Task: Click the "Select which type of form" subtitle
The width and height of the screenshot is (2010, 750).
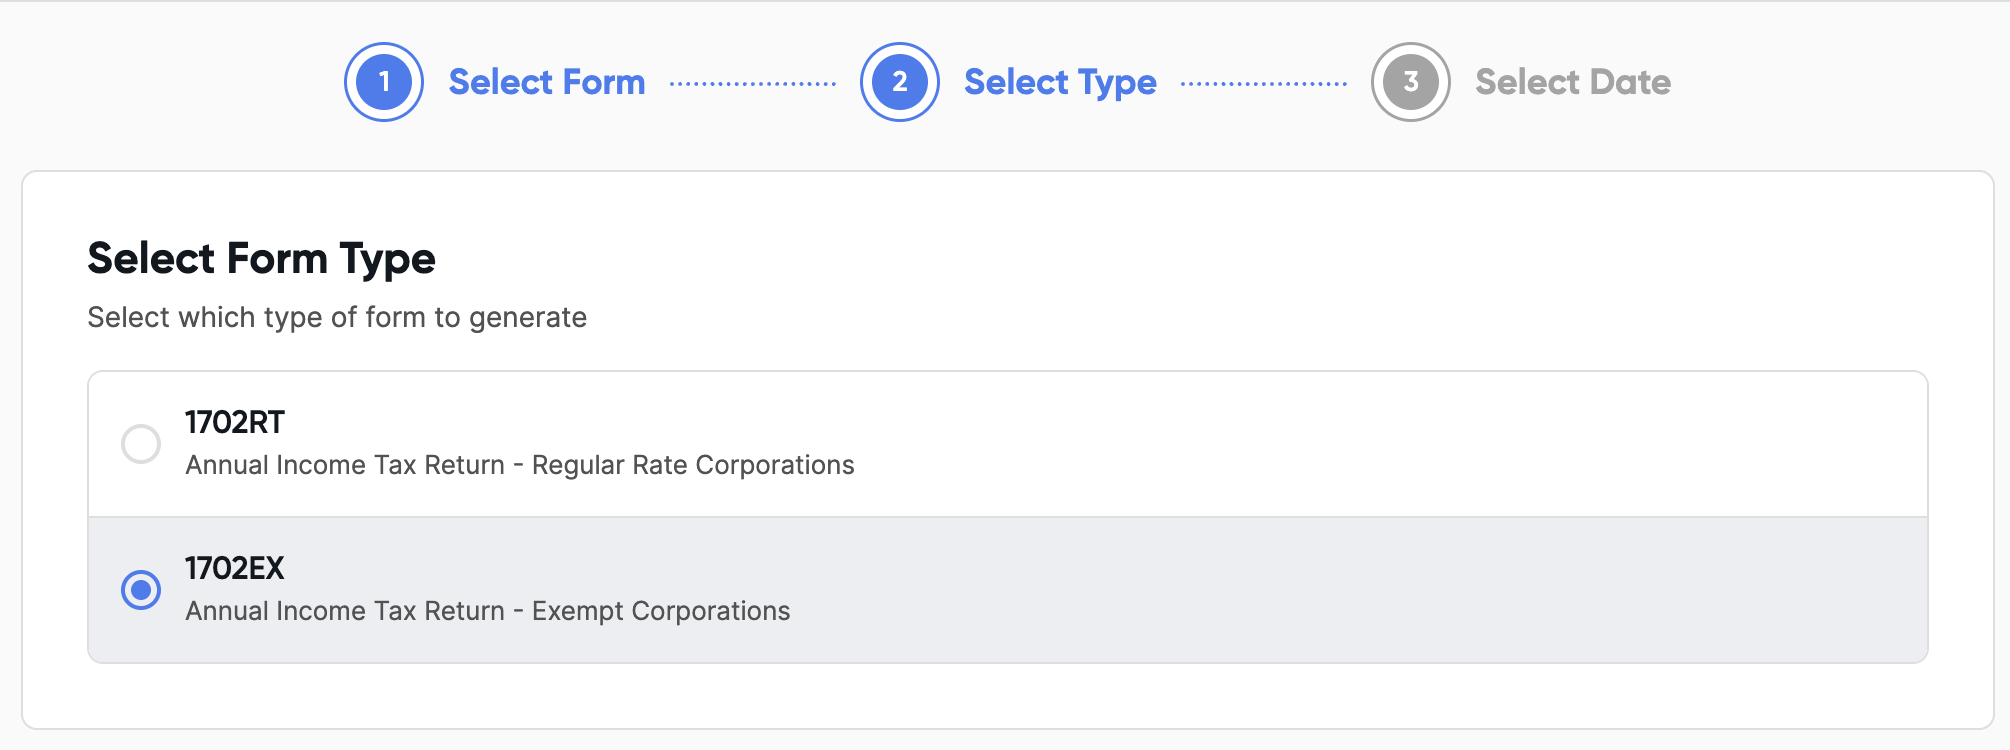Action: coord(337,317)
